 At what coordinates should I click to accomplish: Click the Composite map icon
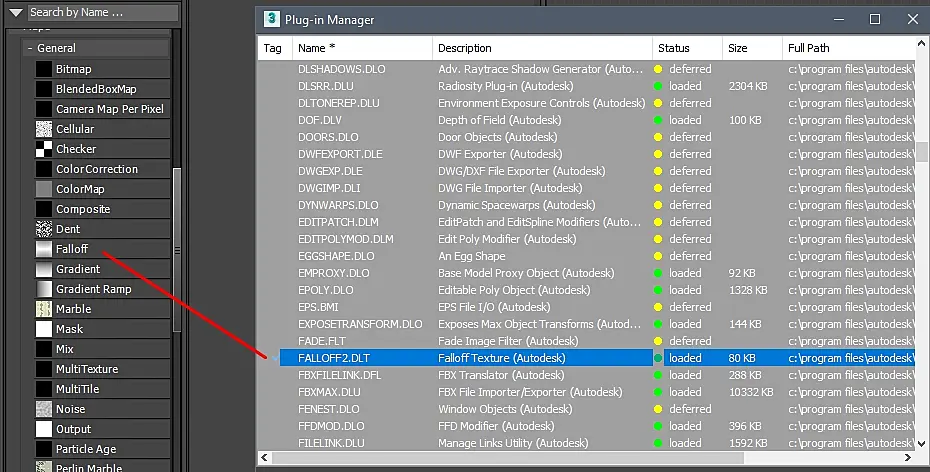click(x=43, y=209)
